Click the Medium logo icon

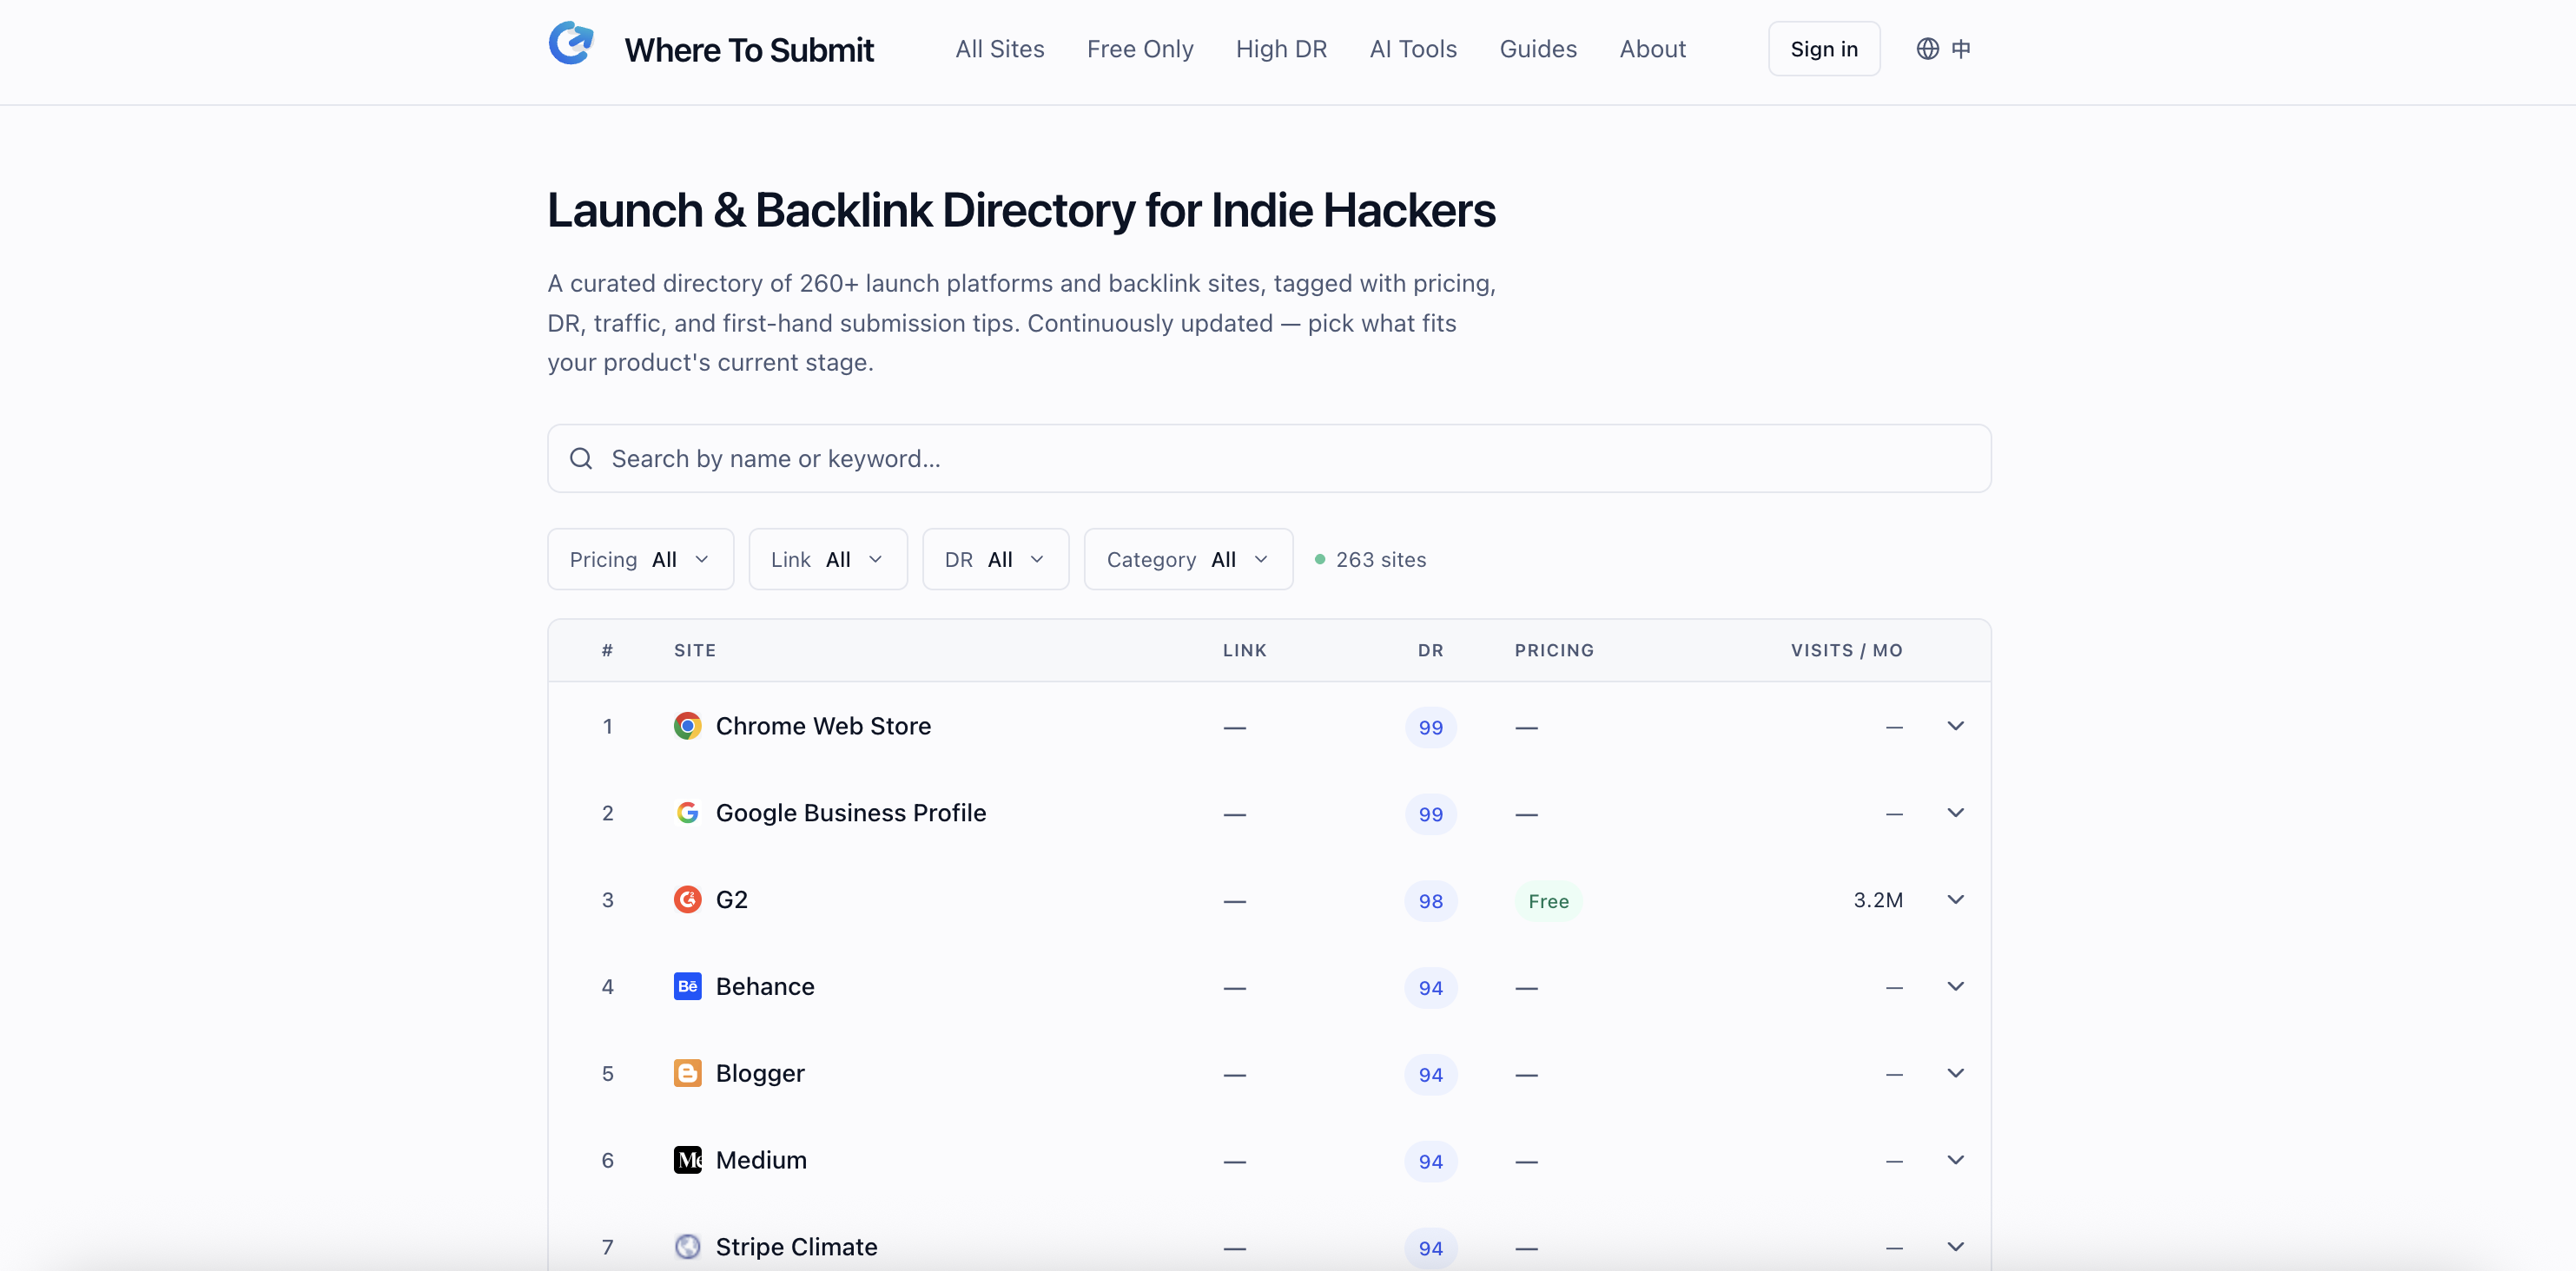click(687, 1161)
